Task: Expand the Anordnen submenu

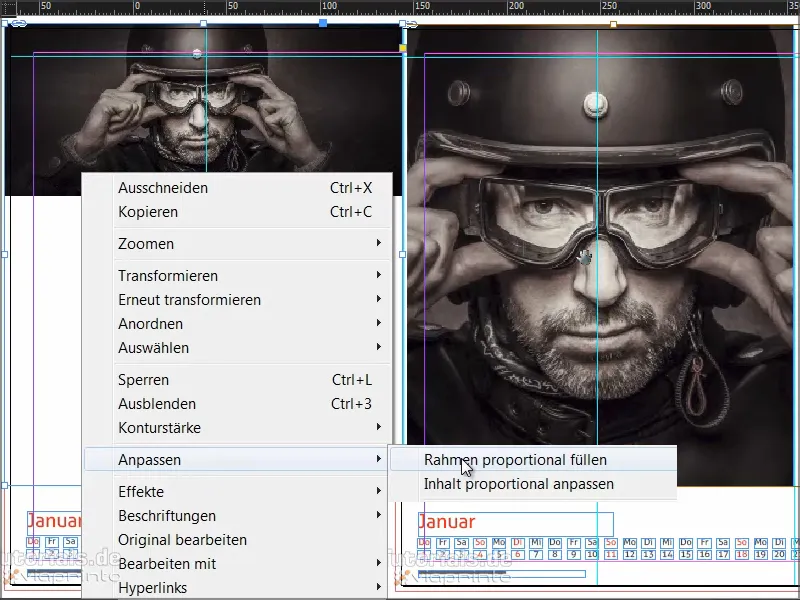Action: coord(150,324)
